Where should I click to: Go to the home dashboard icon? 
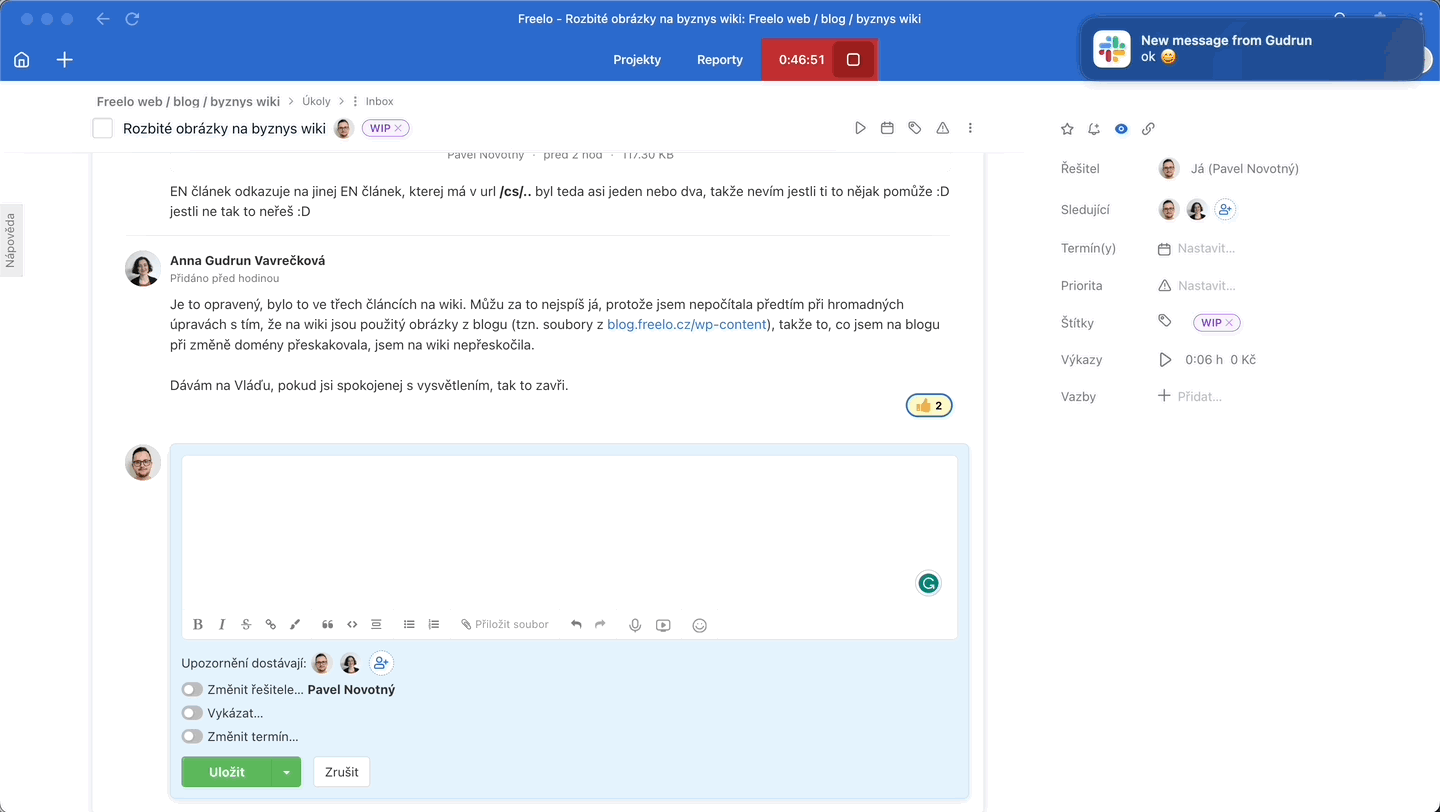click(22, 60)
